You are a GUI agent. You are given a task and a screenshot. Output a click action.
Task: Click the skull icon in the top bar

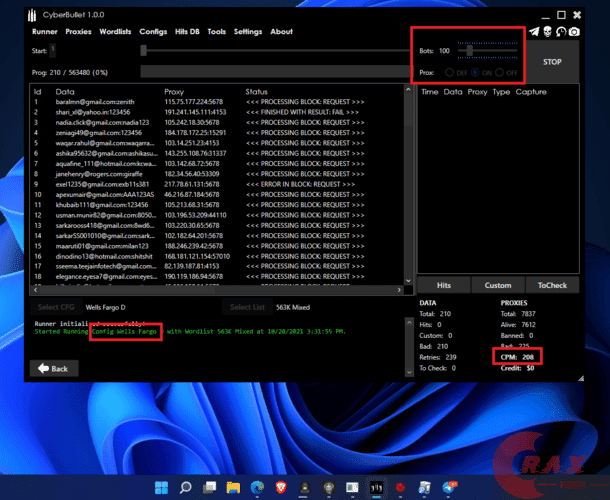[548, 32]
